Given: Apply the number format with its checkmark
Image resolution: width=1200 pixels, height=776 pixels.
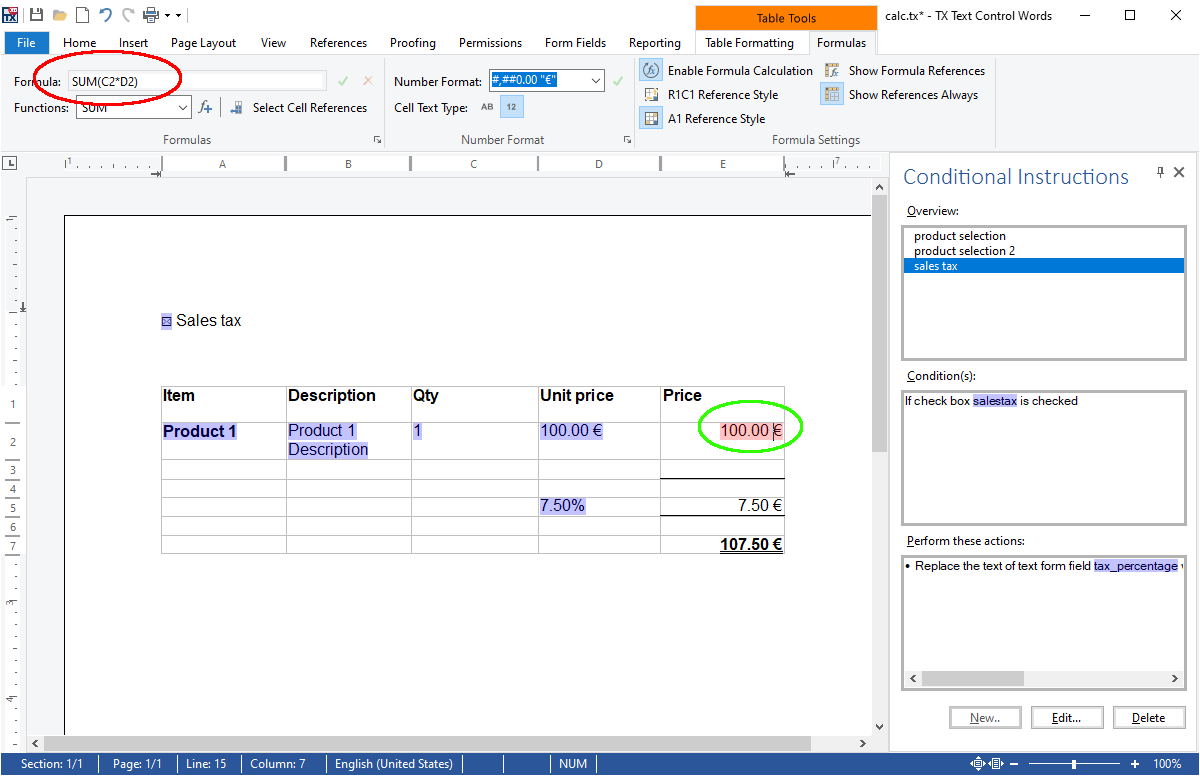Looking at the screenshot, I should tap(618, 81).
